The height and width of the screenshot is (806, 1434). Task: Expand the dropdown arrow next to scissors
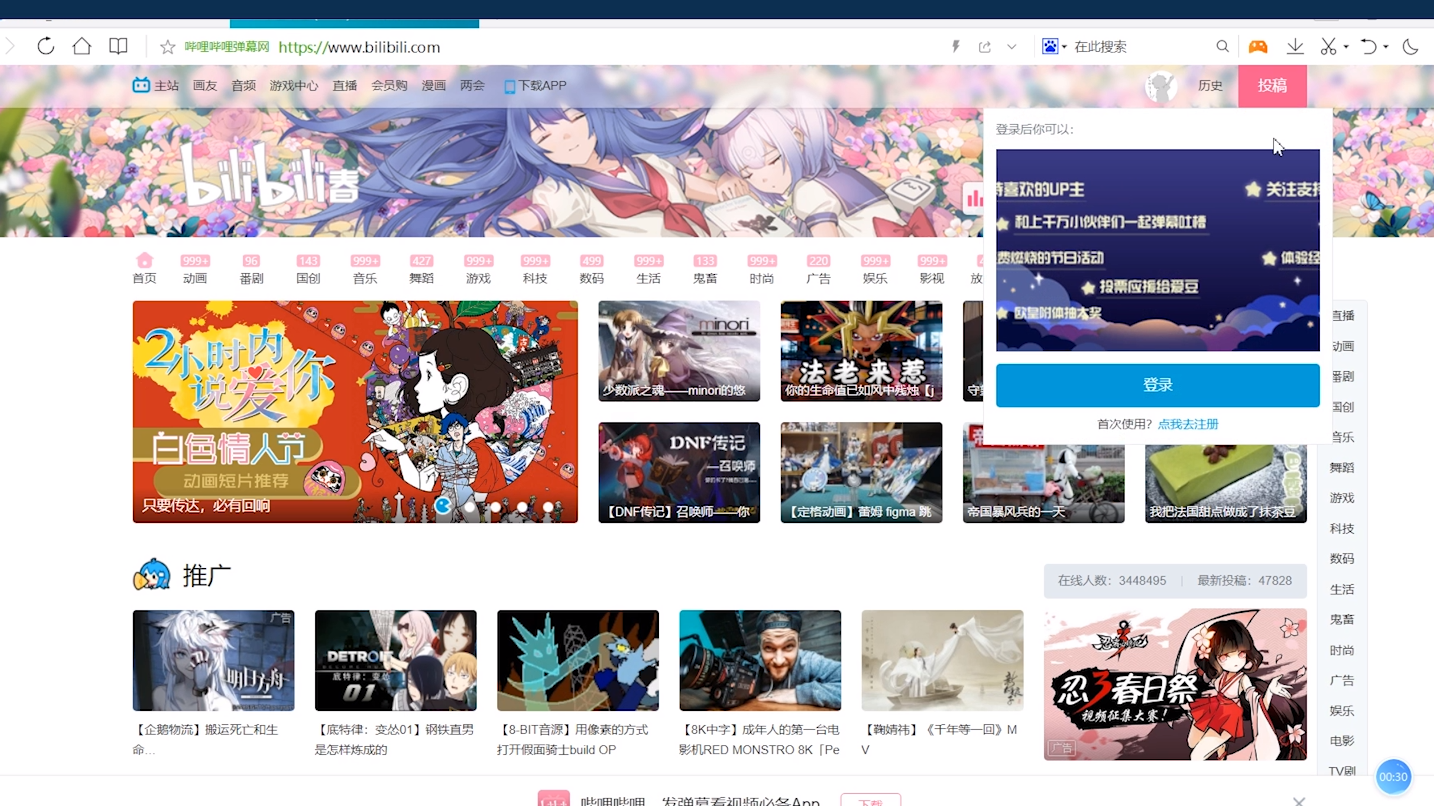click(x=1346, y=47)
